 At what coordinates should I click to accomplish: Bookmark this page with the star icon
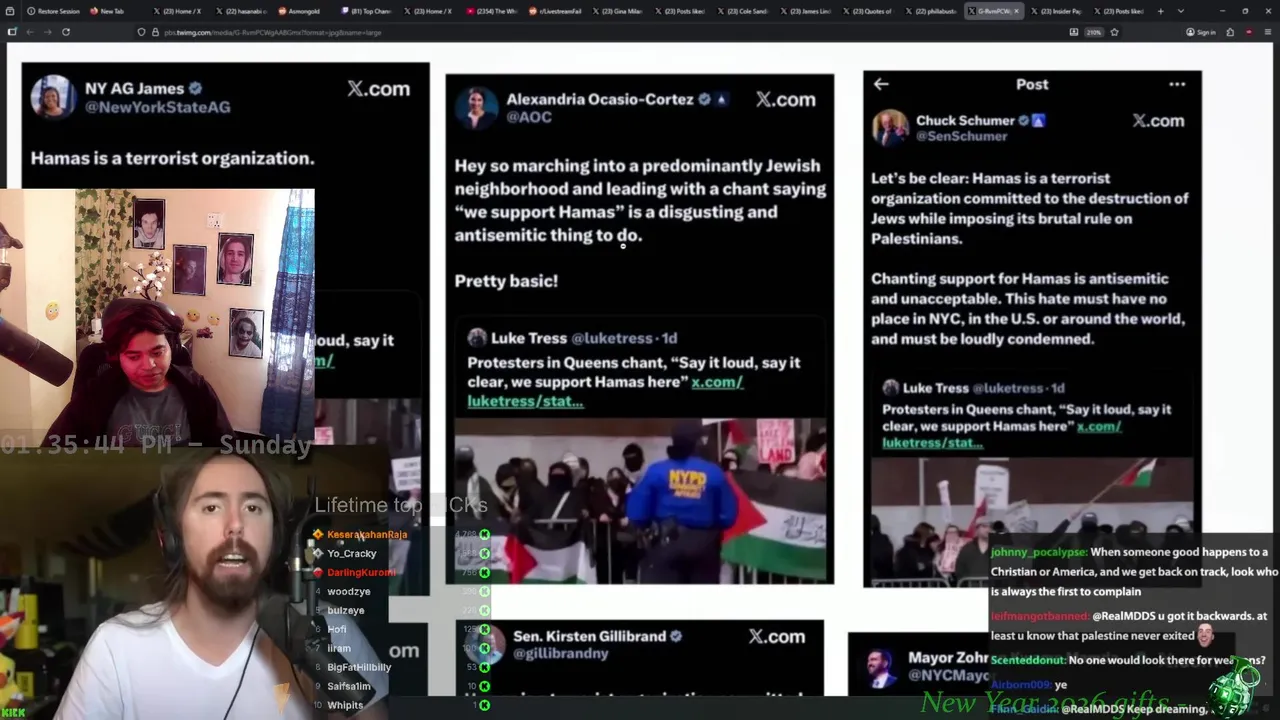tap(1114, 32)
